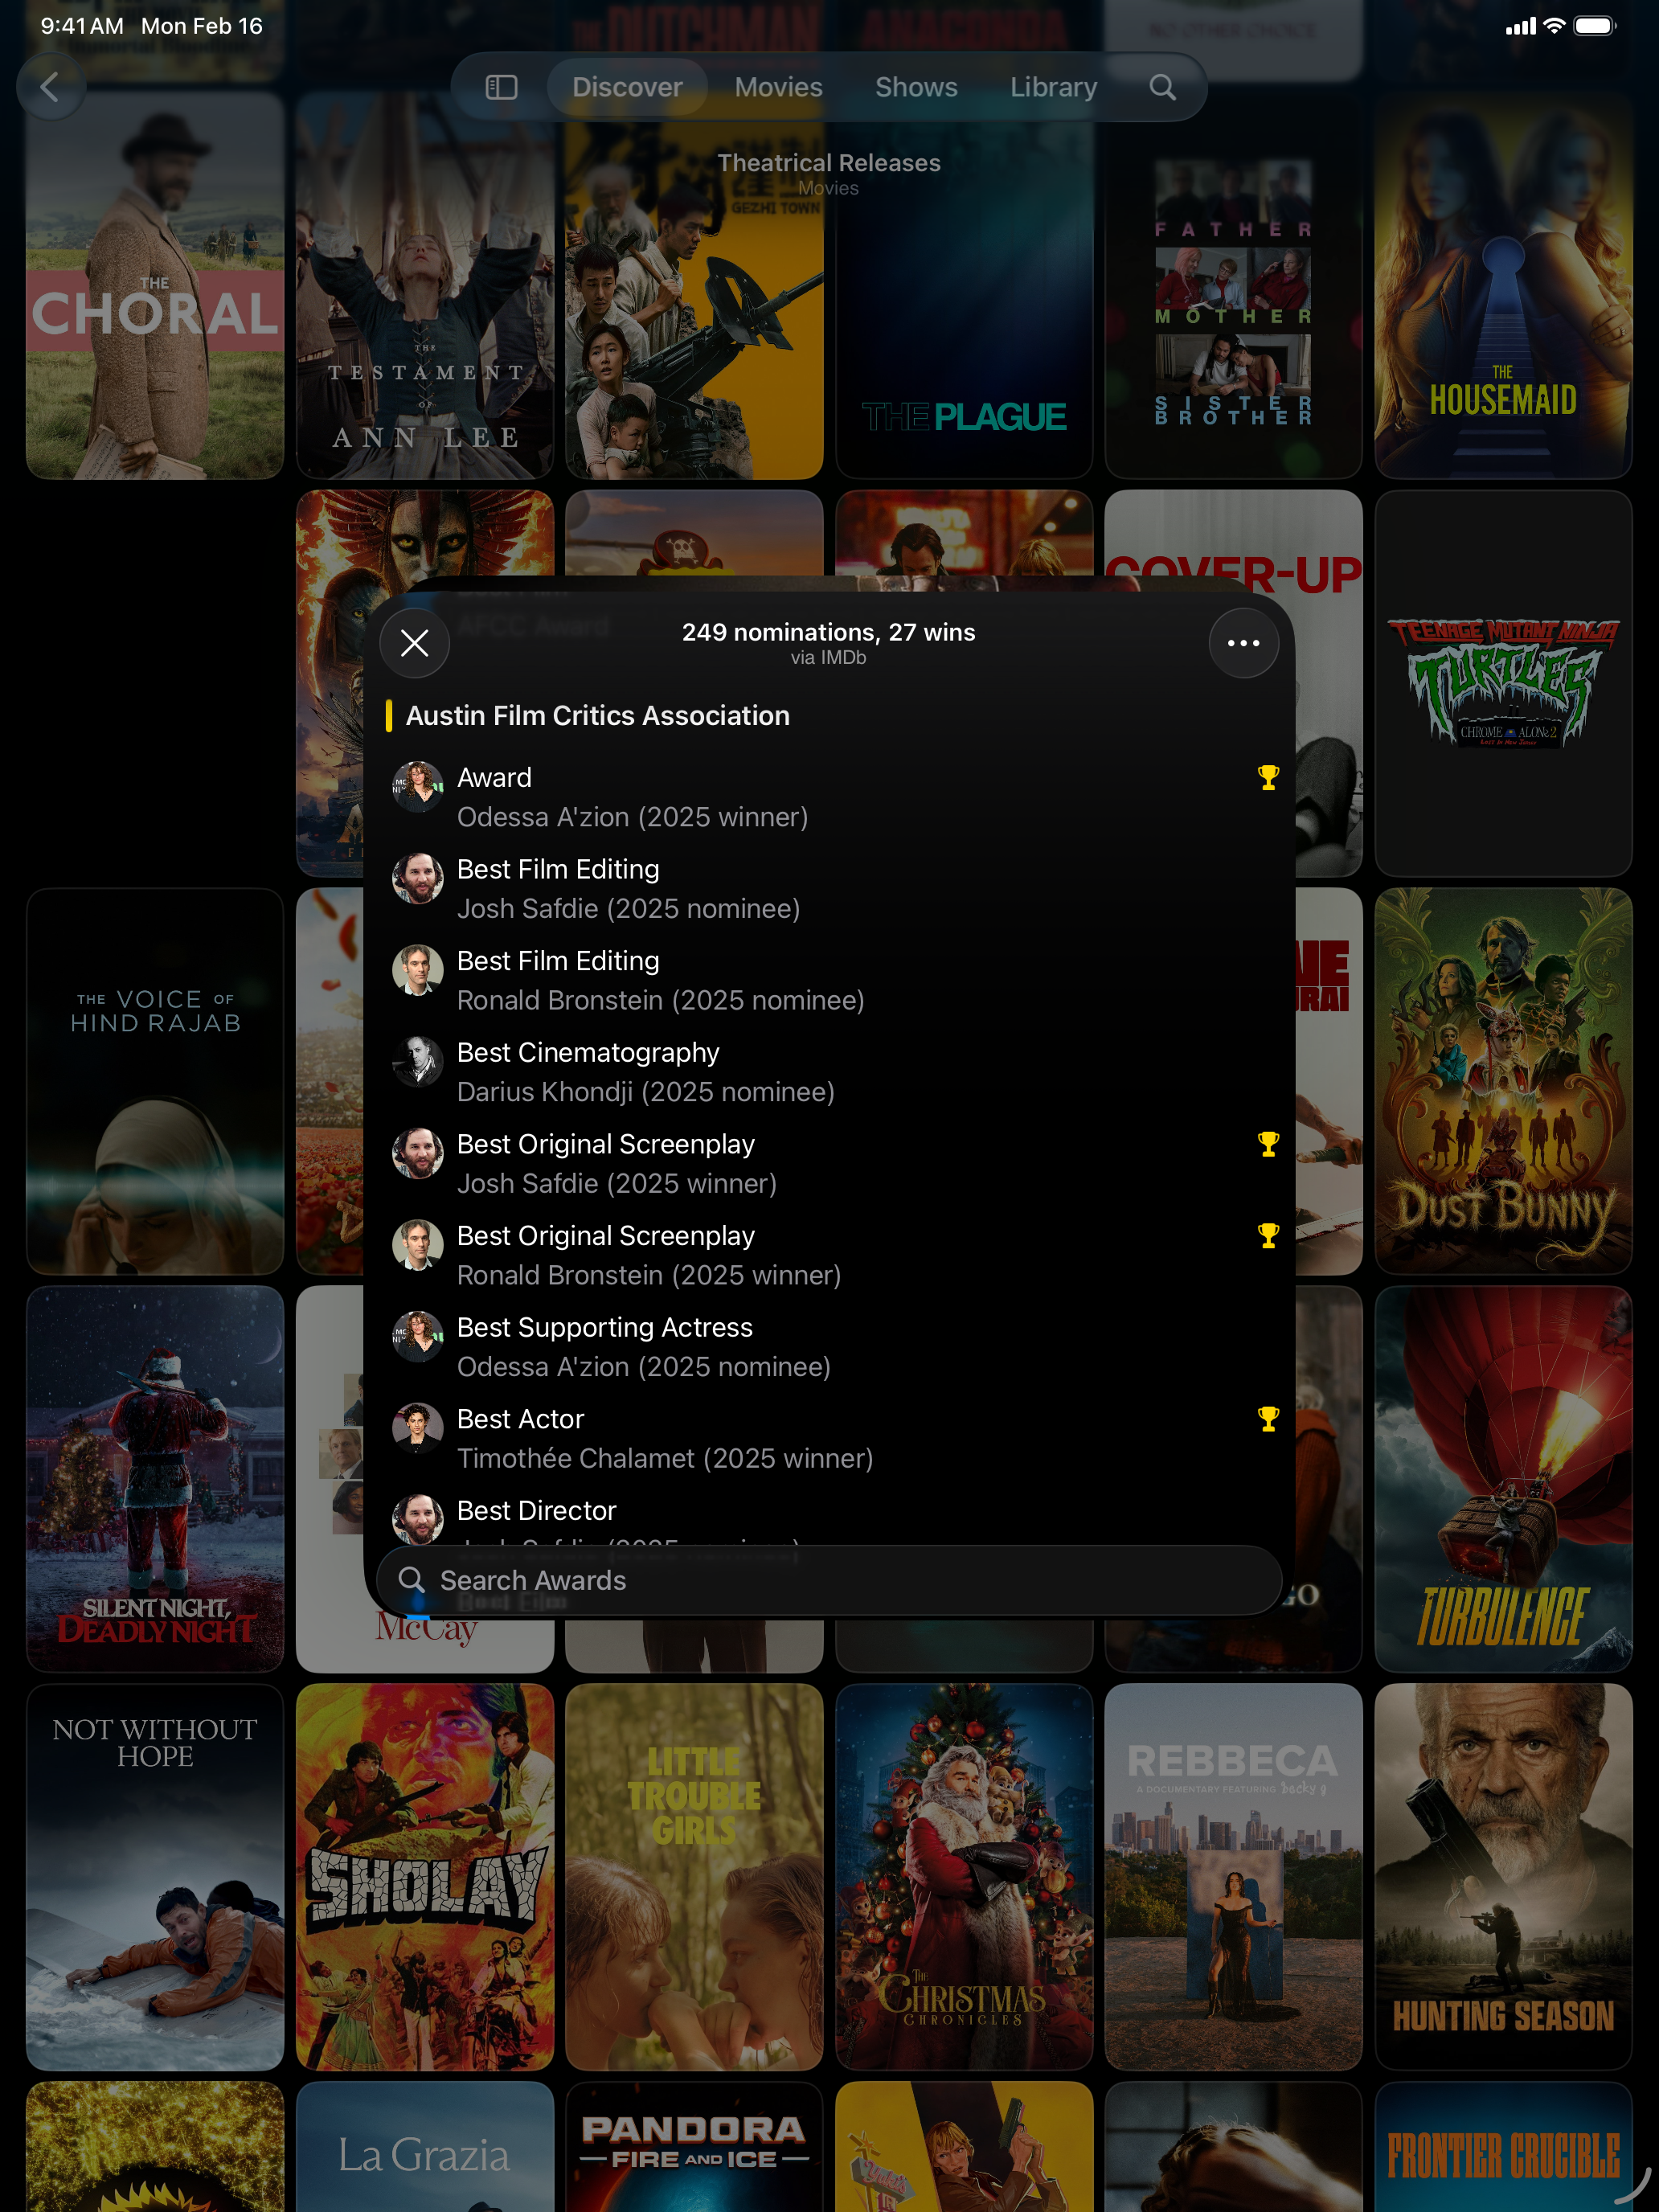Switch to the Library tab
Screen dimensions: 1659x2212
1053,87
